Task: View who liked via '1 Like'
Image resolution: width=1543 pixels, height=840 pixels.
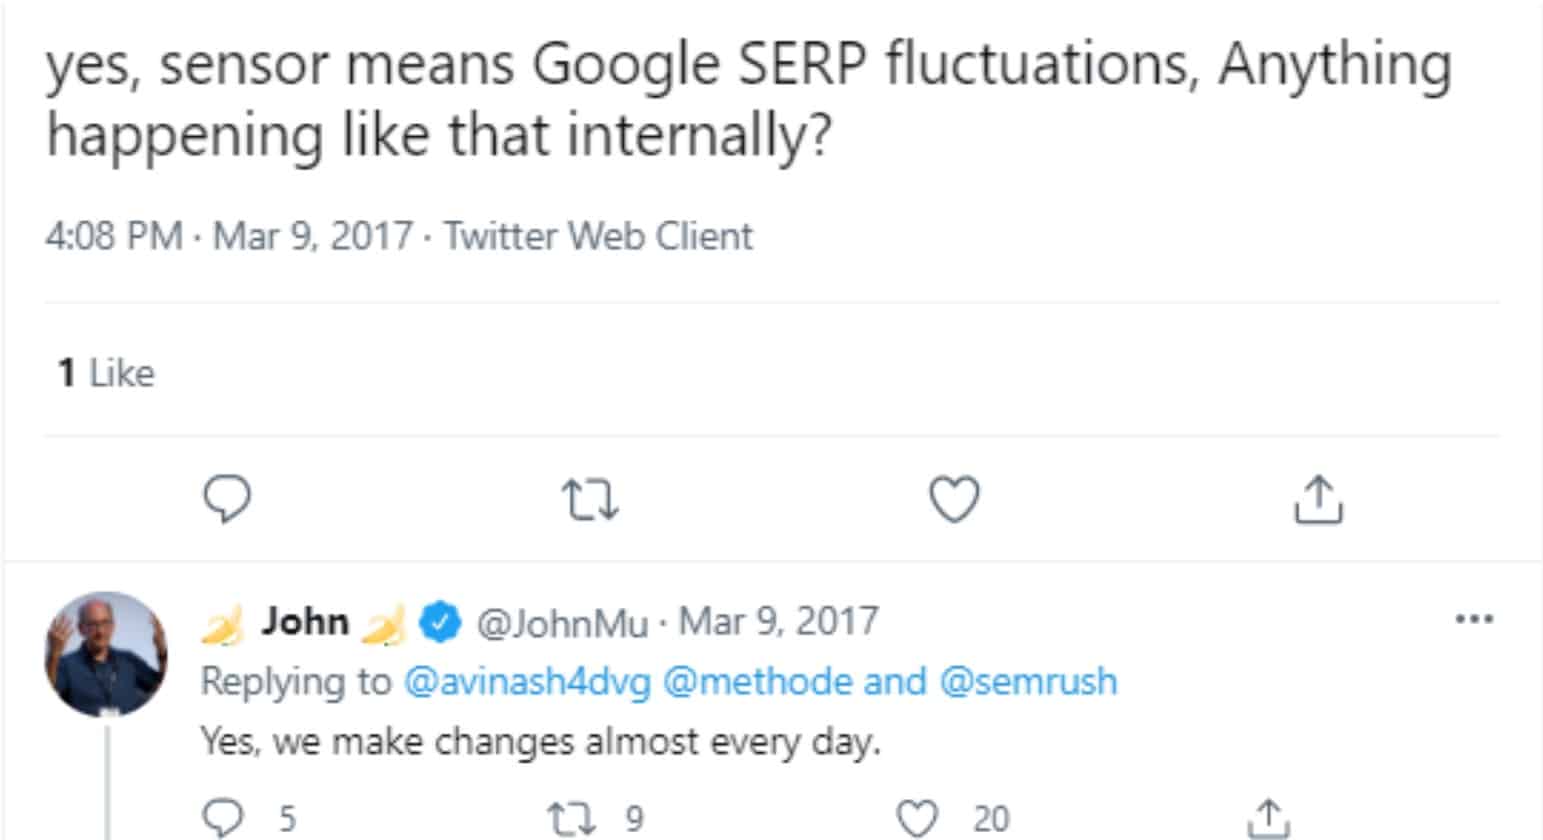Action: pyautogui.click(x=106, y=373)
